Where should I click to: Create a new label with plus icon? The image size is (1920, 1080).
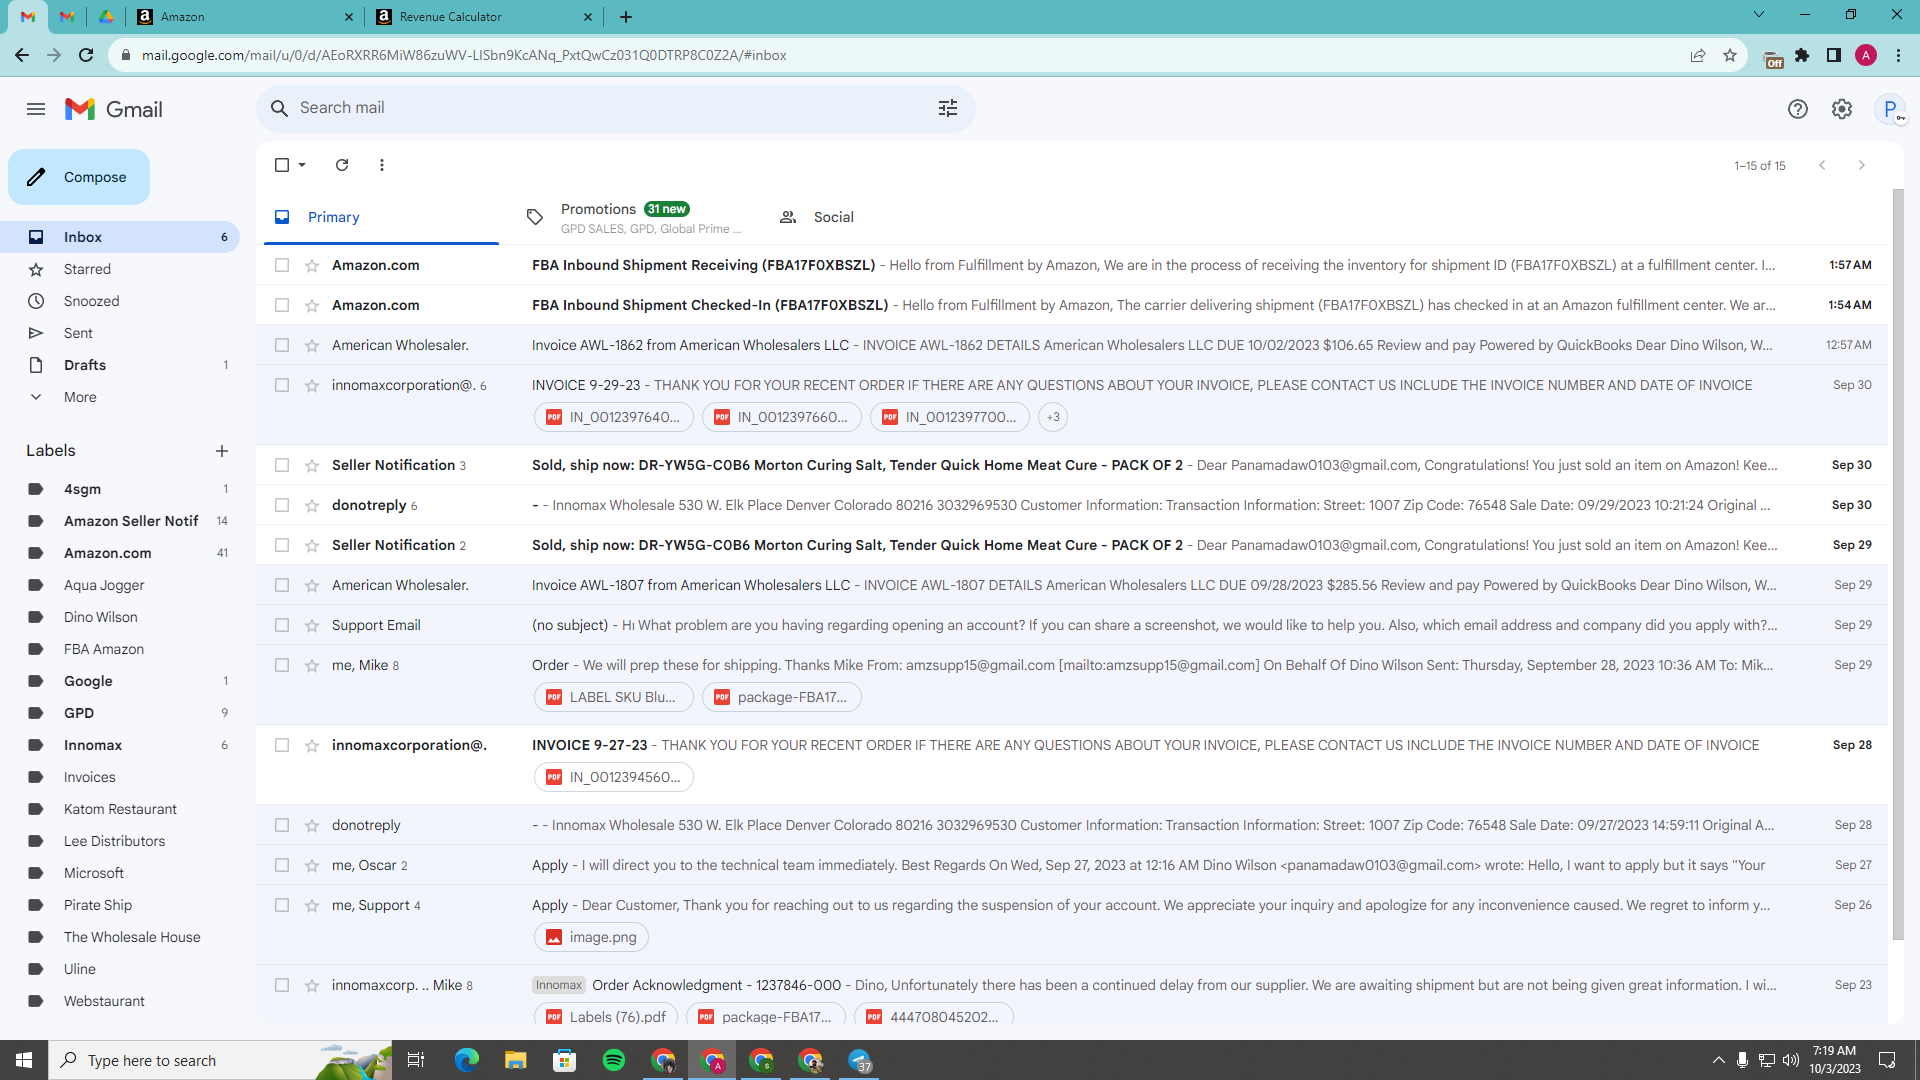(x=222, y=451)
